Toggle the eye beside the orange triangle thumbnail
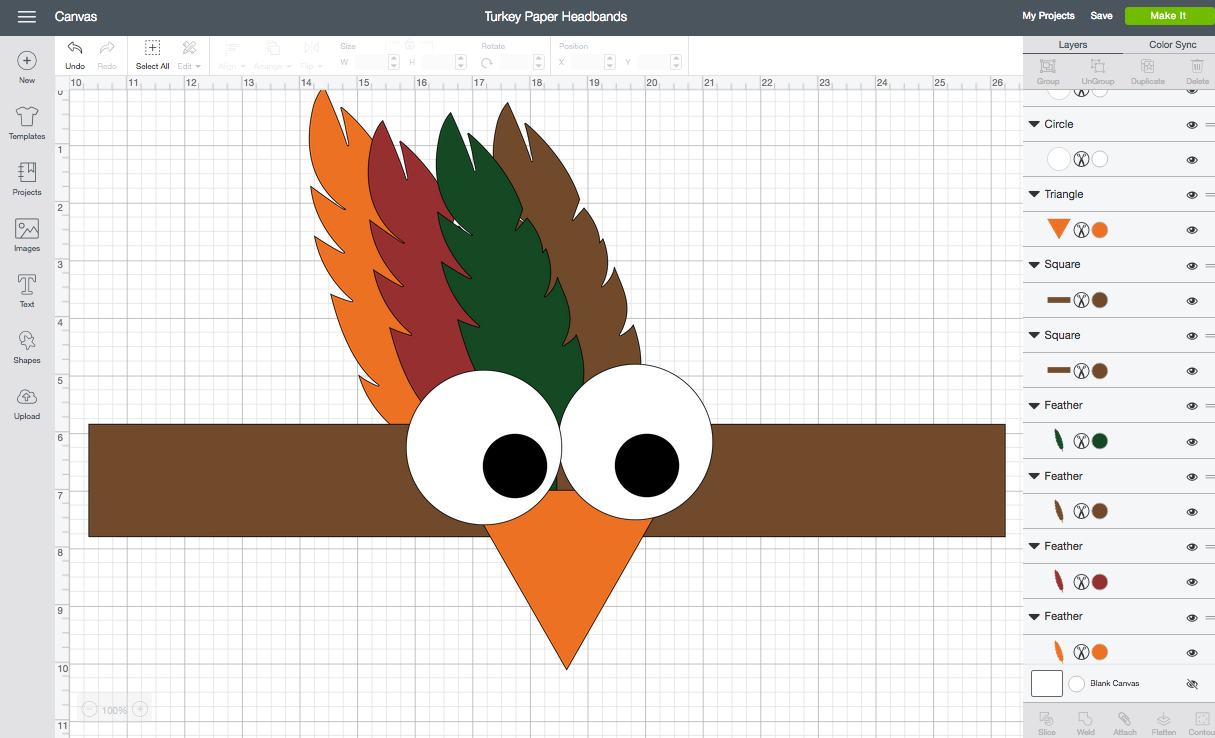Screen dimensions: 1215x738 [x=1192, y=230]
